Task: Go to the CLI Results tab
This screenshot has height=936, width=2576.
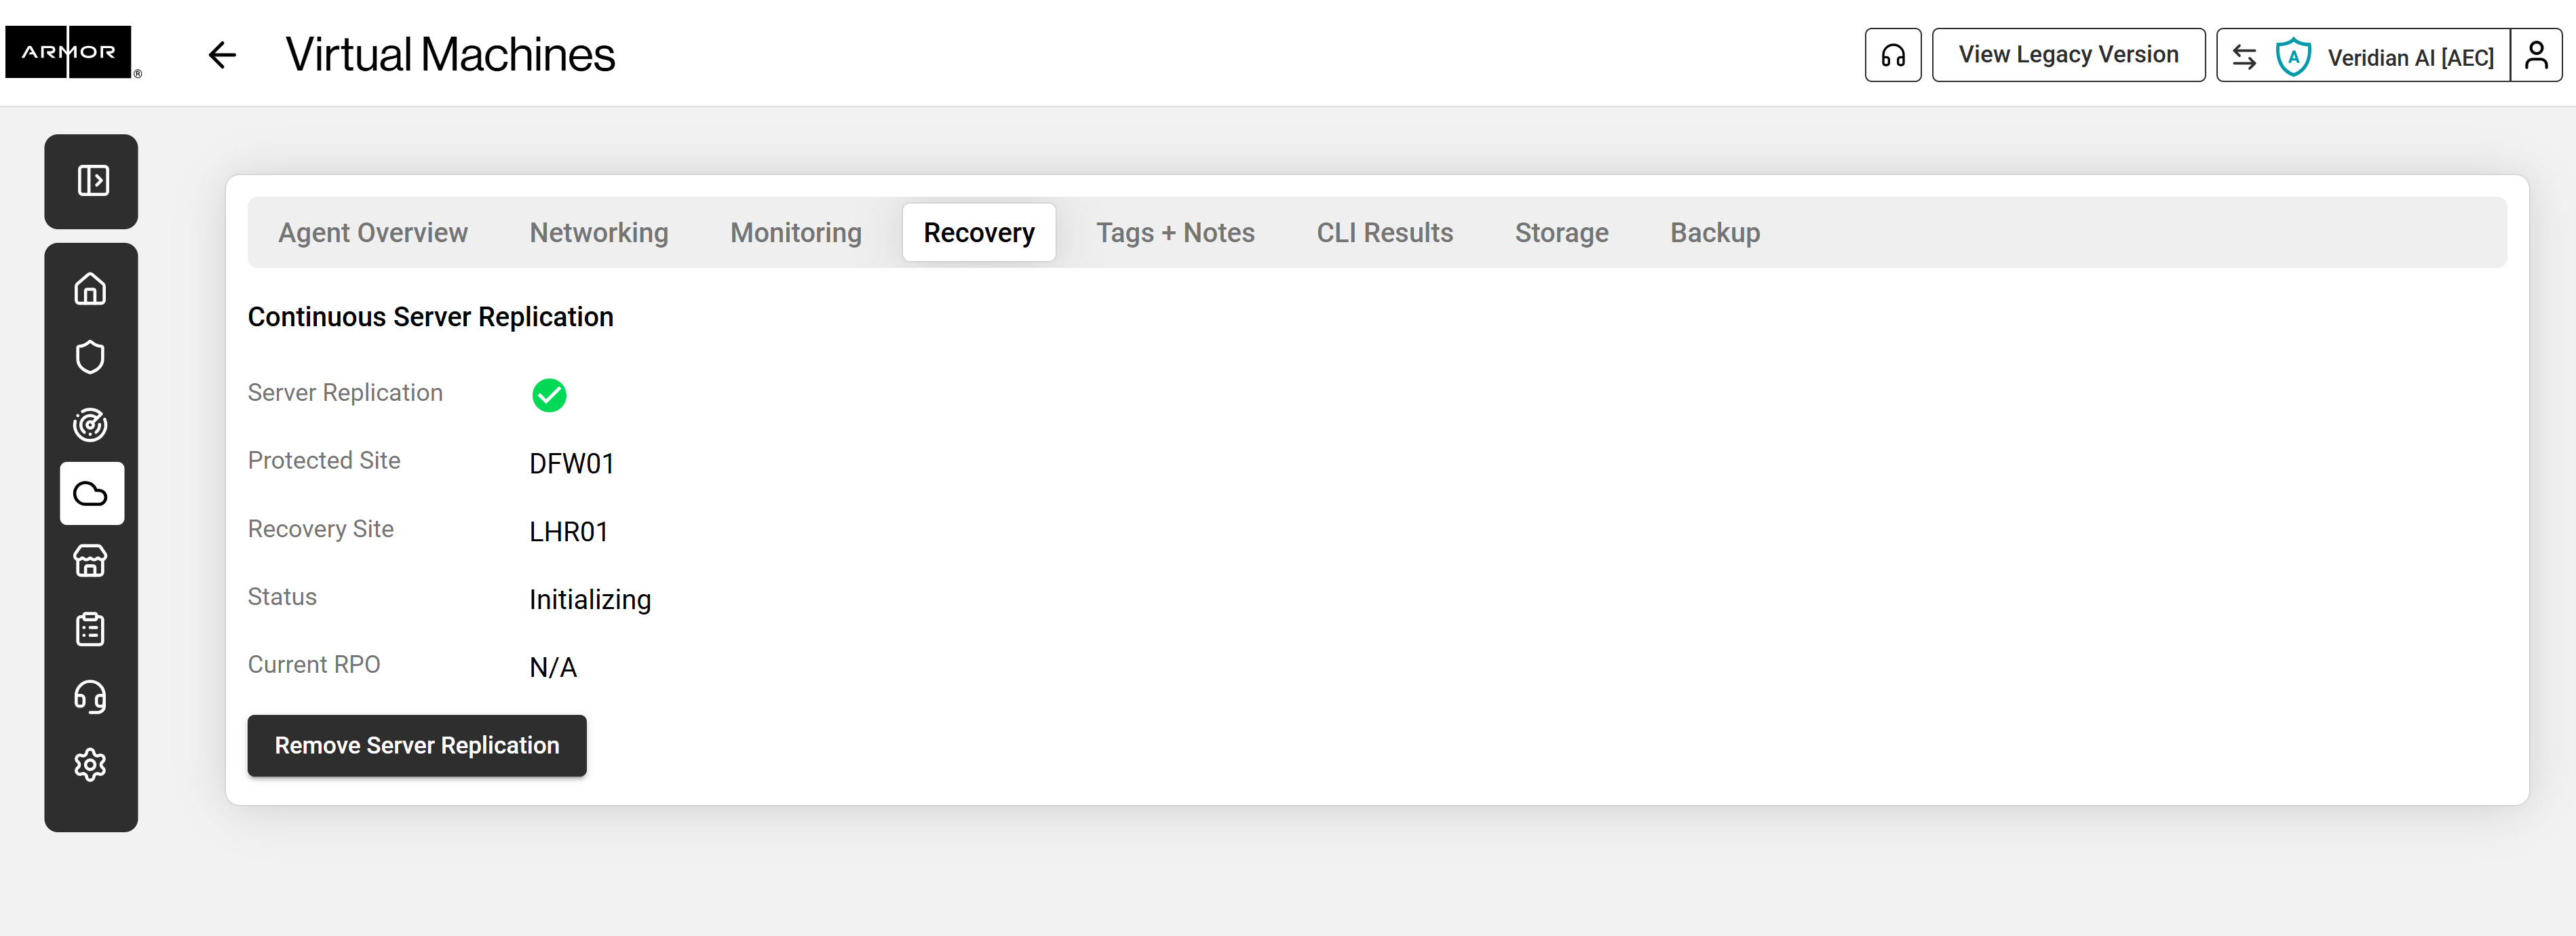Action: pos(1384,233)
